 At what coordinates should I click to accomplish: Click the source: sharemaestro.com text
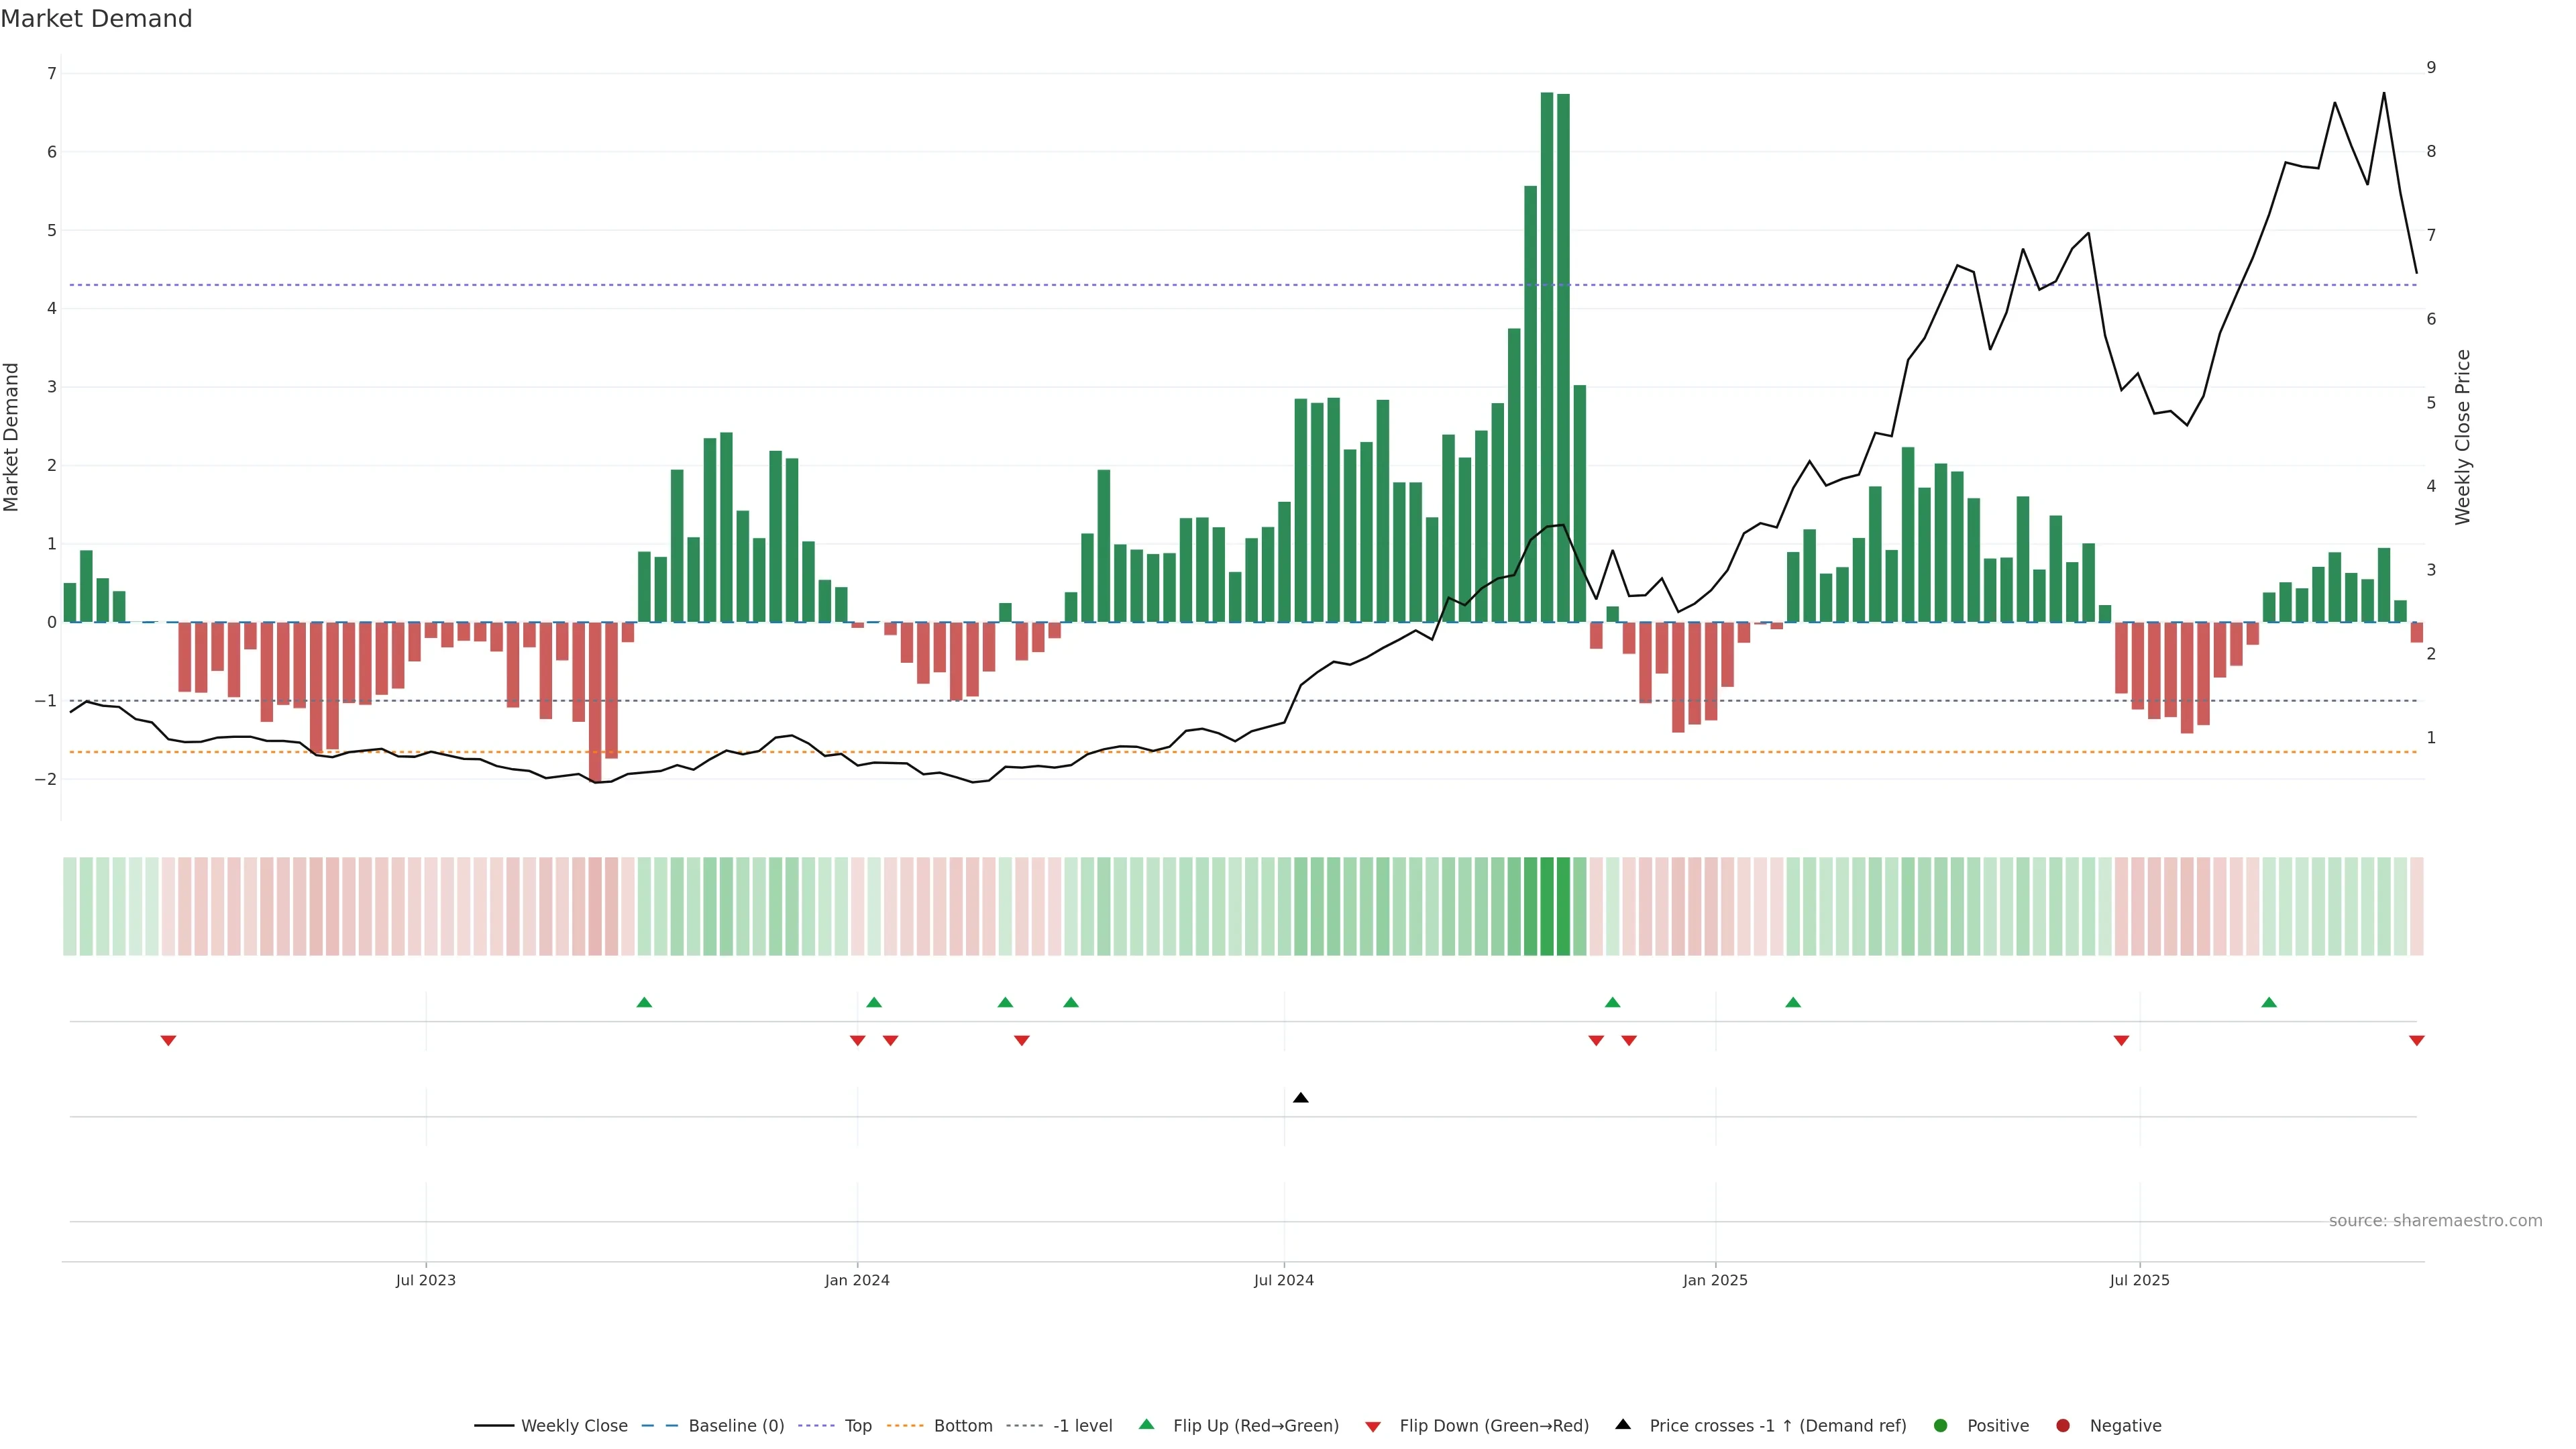point(2435,1220)
